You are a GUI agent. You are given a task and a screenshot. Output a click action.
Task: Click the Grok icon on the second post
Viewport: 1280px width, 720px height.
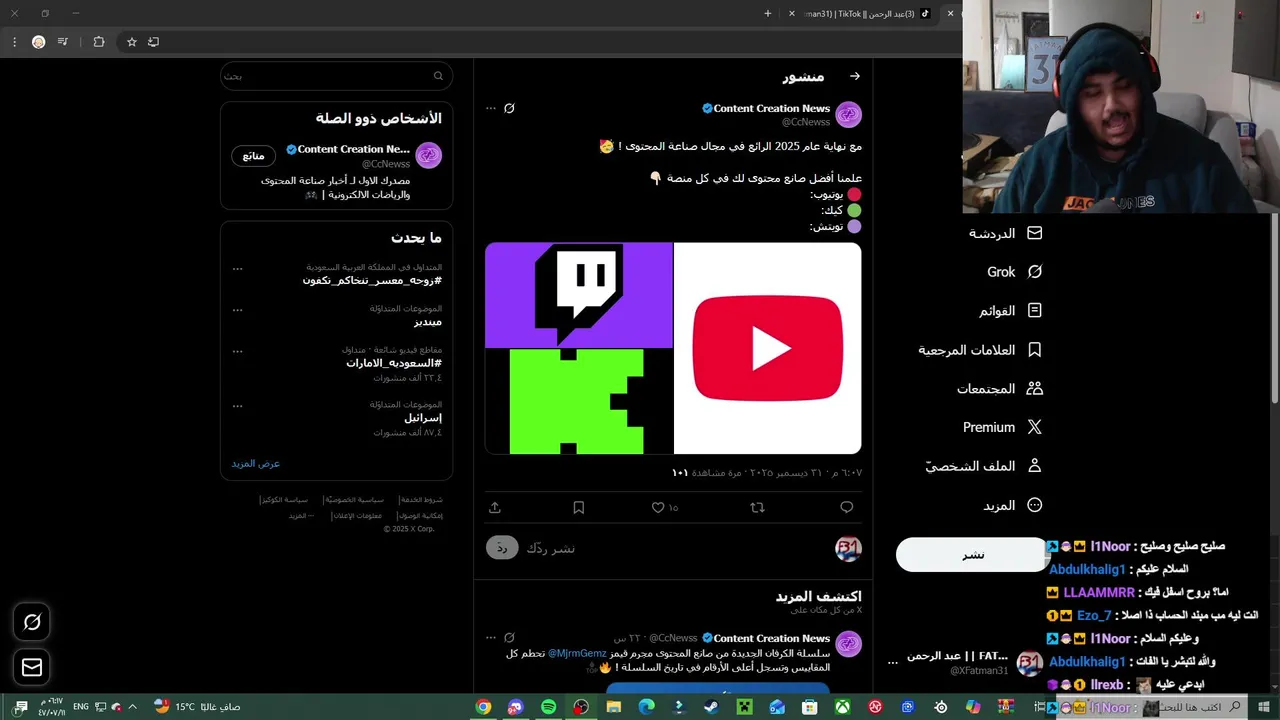509,637
